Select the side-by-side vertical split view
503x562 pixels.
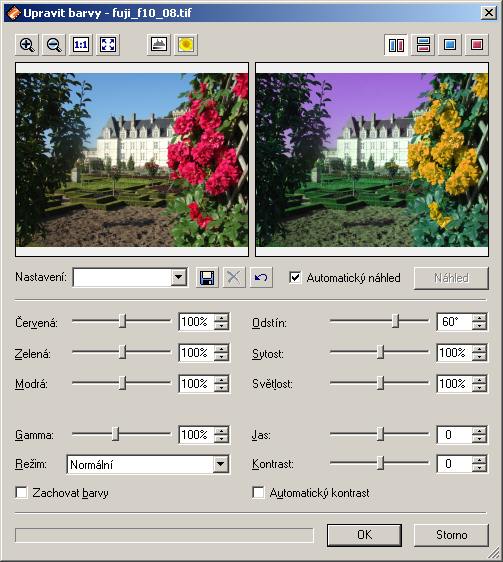point(396,45)
